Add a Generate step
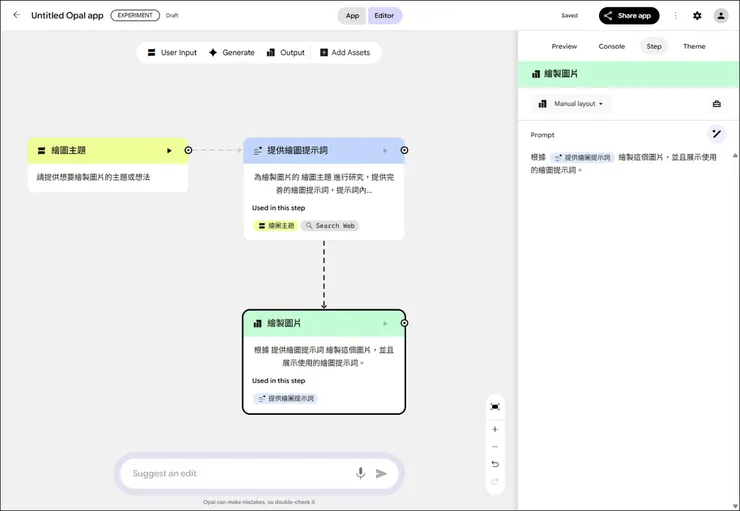 pyautogui.click(x=232, y=52)
